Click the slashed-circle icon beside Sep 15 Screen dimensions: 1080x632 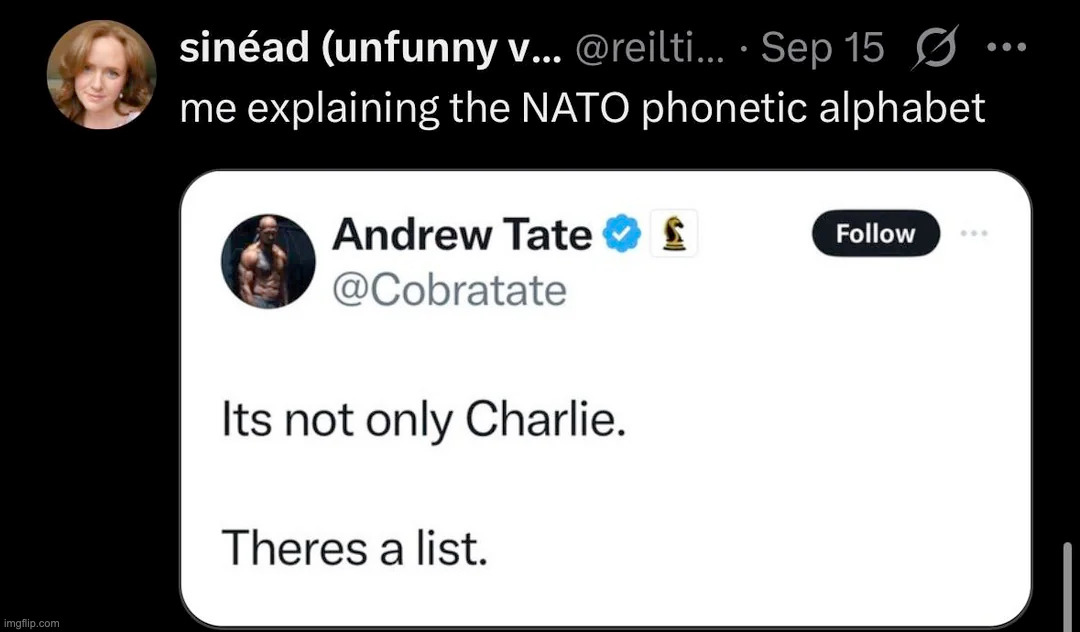coord(937,50)
